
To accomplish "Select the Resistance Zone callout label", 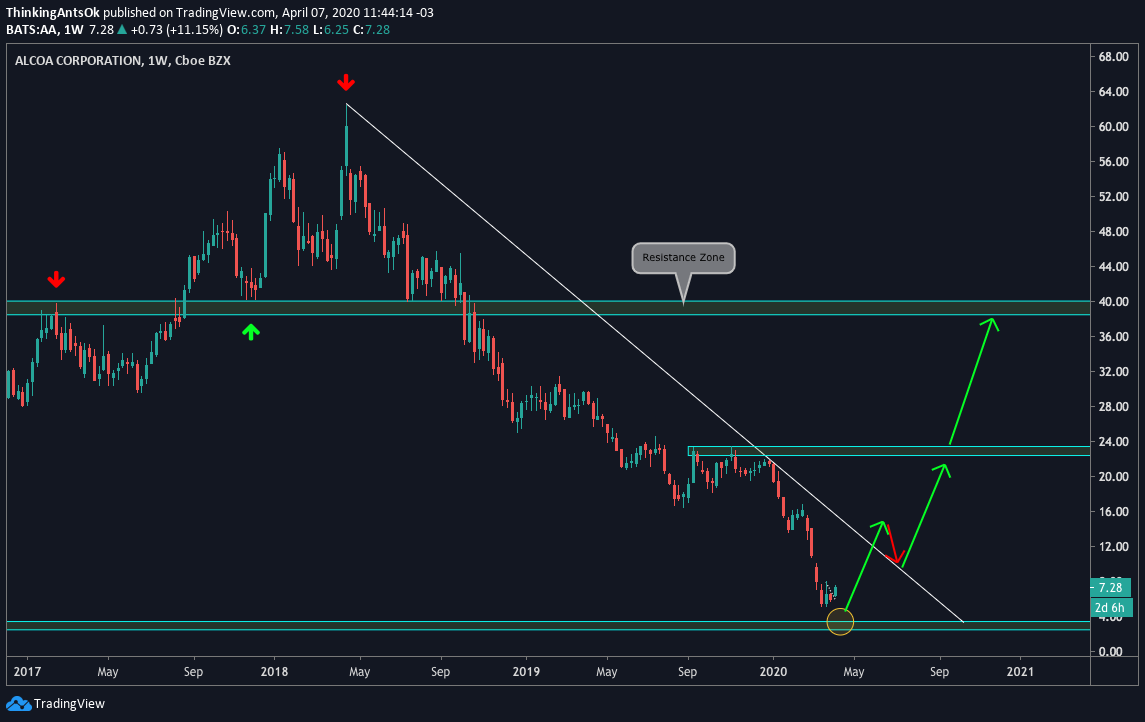I will click(x=683, y=258).
